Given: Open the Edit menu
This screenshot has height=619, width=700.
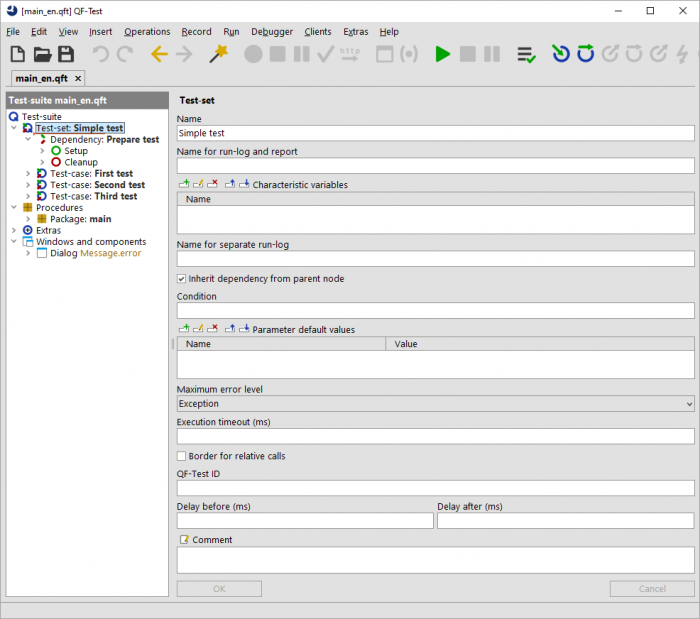Looking at the screenshot, I should coord(39,32).
